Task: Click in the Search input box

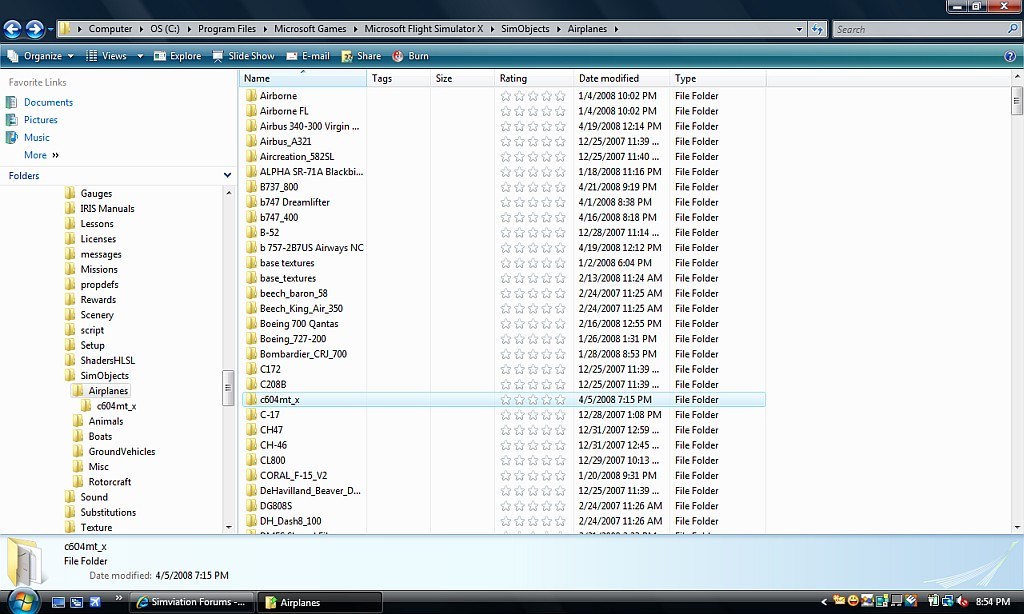Action: pyautogui.click(x=920, y=29)
